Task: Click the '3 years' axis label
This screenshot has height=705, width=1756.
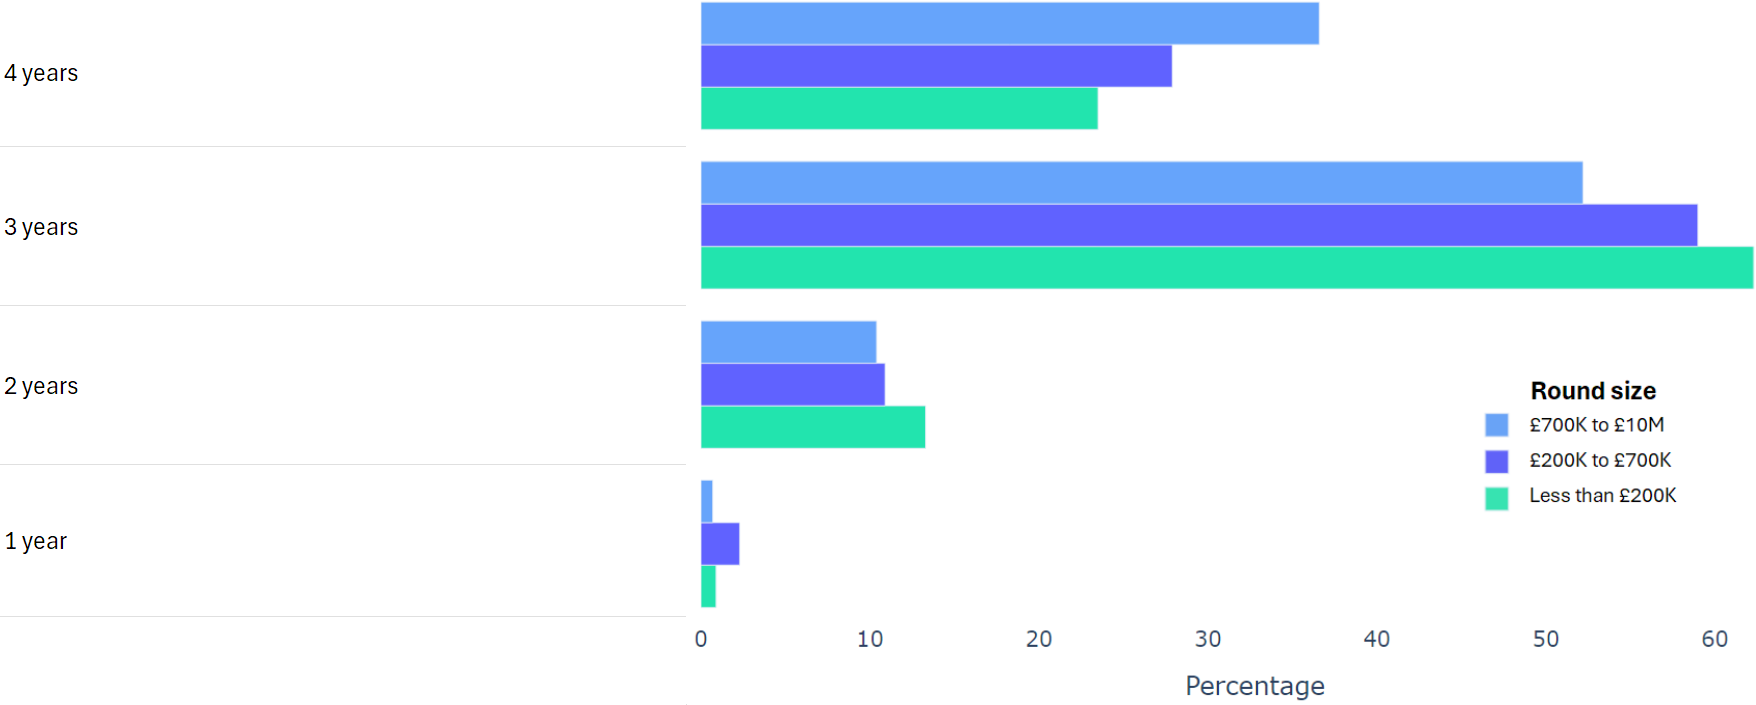Action: coord(41,227)
